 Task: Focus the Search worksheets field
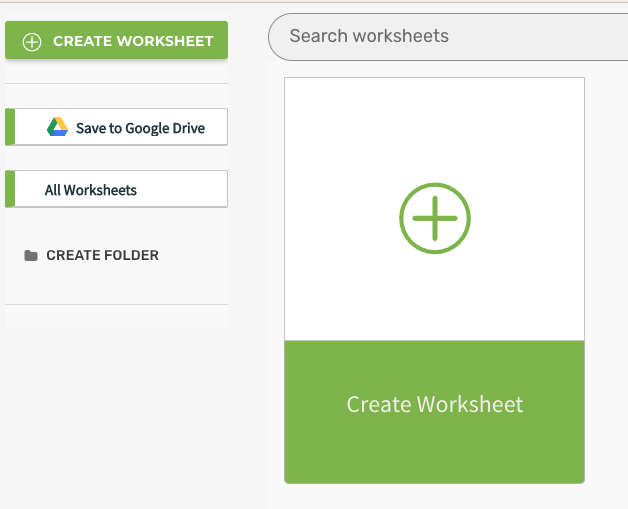pyautogui.click(x=448, y=37)
